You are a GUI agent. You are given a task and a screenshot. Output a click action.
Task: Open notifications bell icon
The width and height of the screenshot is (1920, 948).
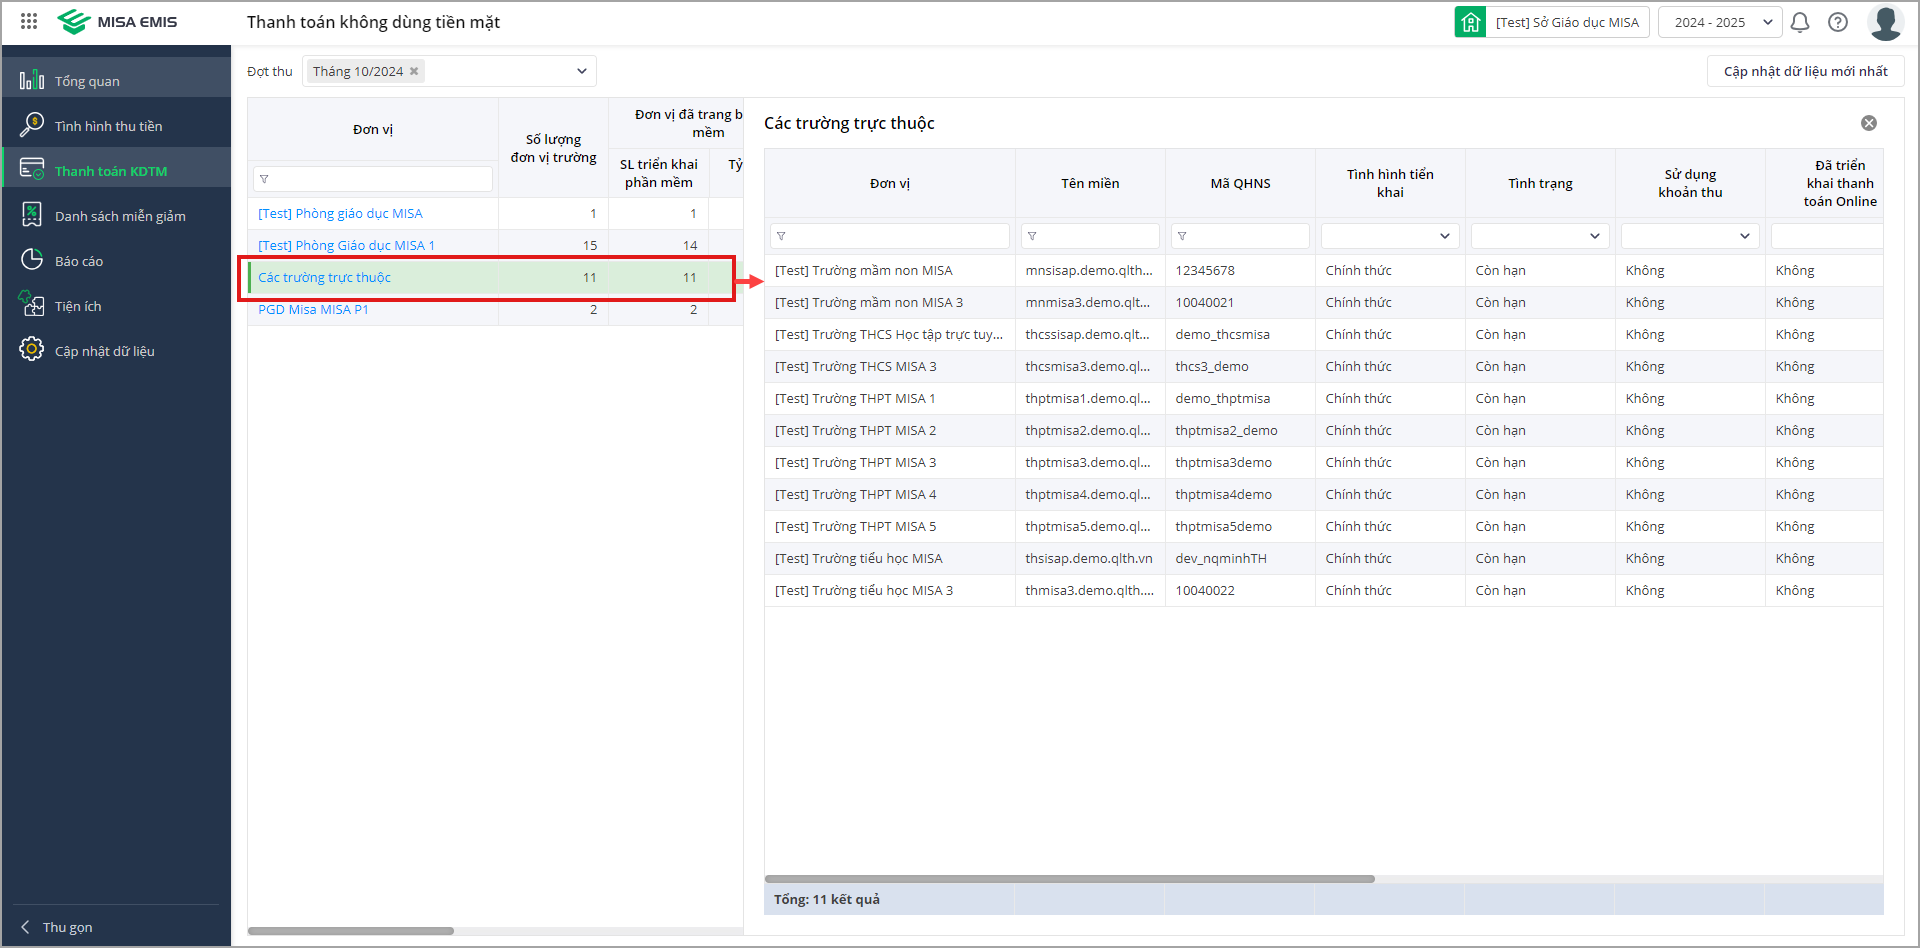coord(1800,22)
